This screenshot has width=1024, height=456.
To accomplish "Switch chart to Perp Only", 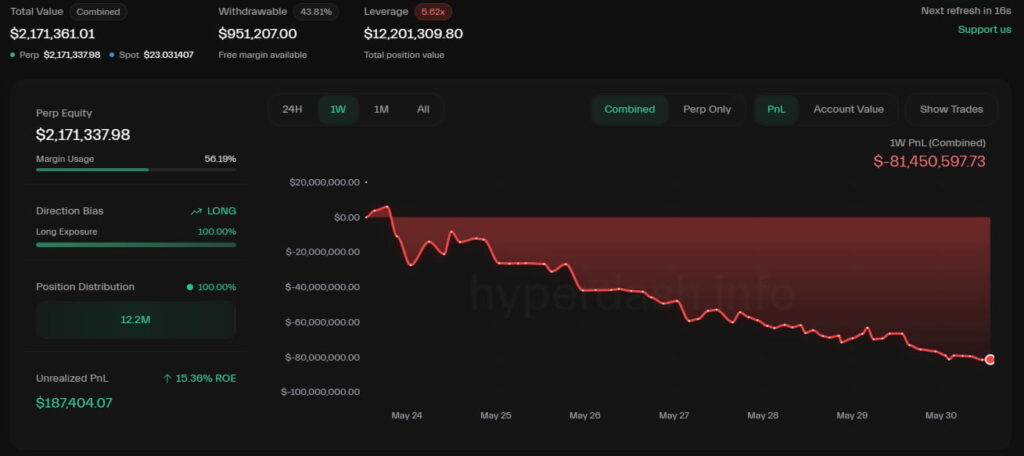I will click(x=707, y=109).
